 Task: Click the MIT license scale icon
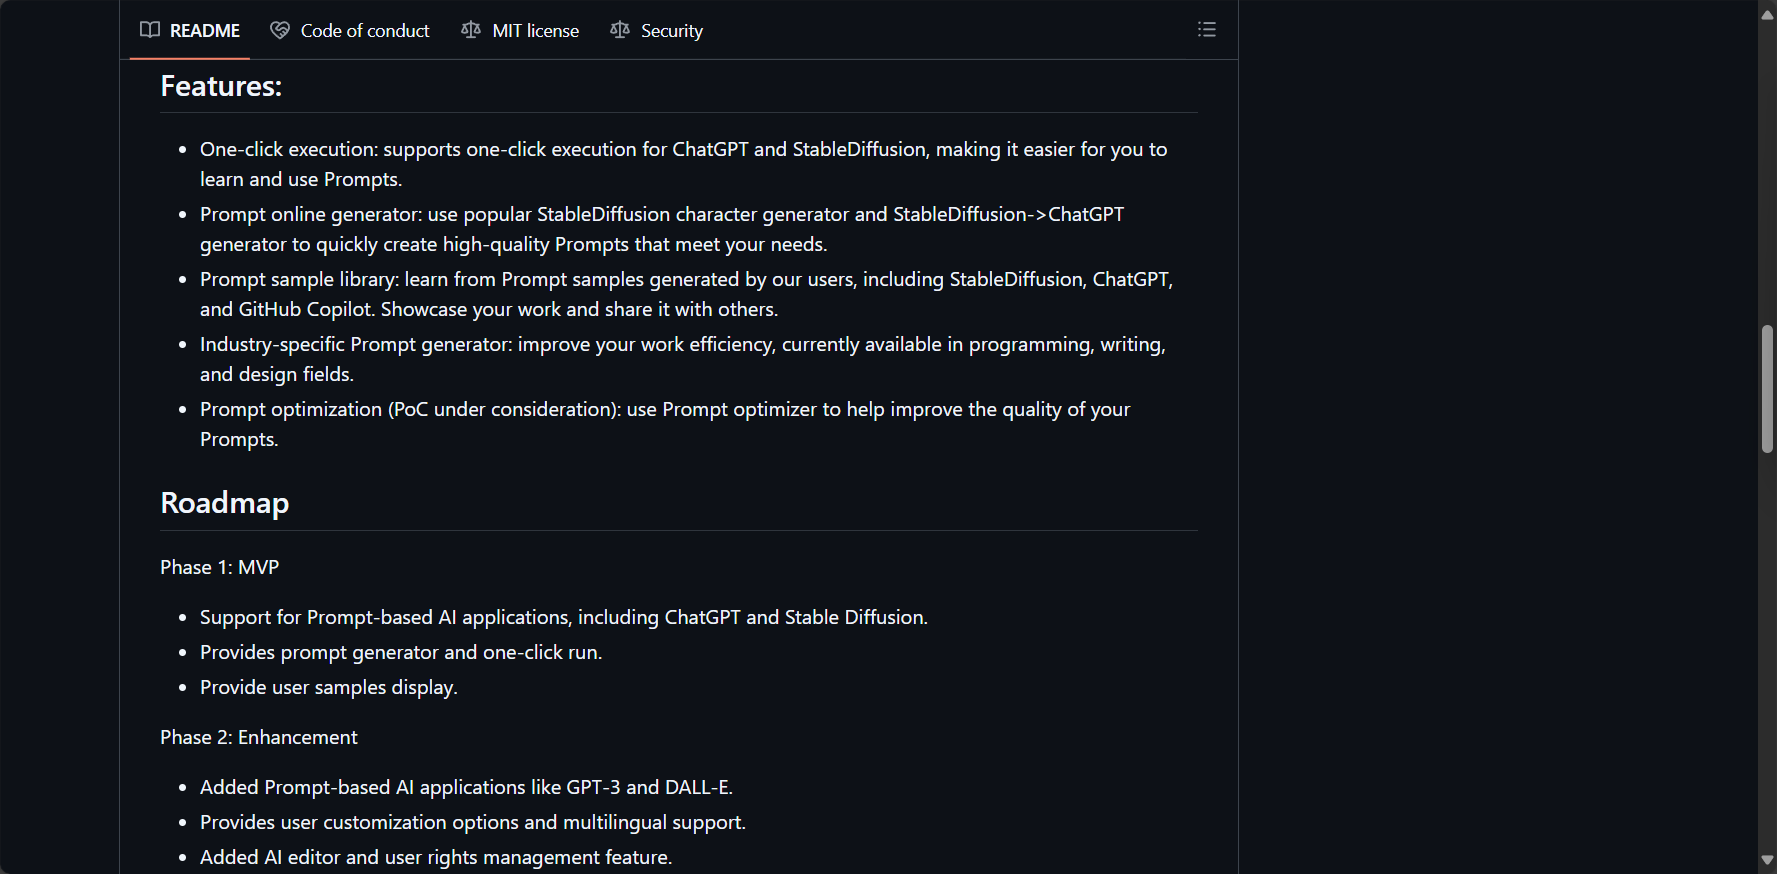tap(471, 30)
